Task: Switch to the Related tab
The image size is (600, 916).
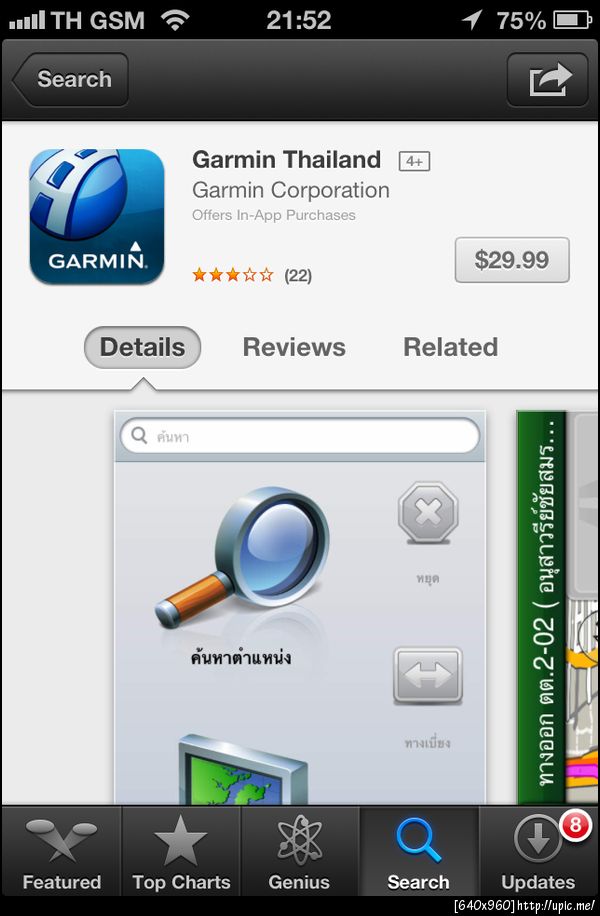Action: coord(450,347)
